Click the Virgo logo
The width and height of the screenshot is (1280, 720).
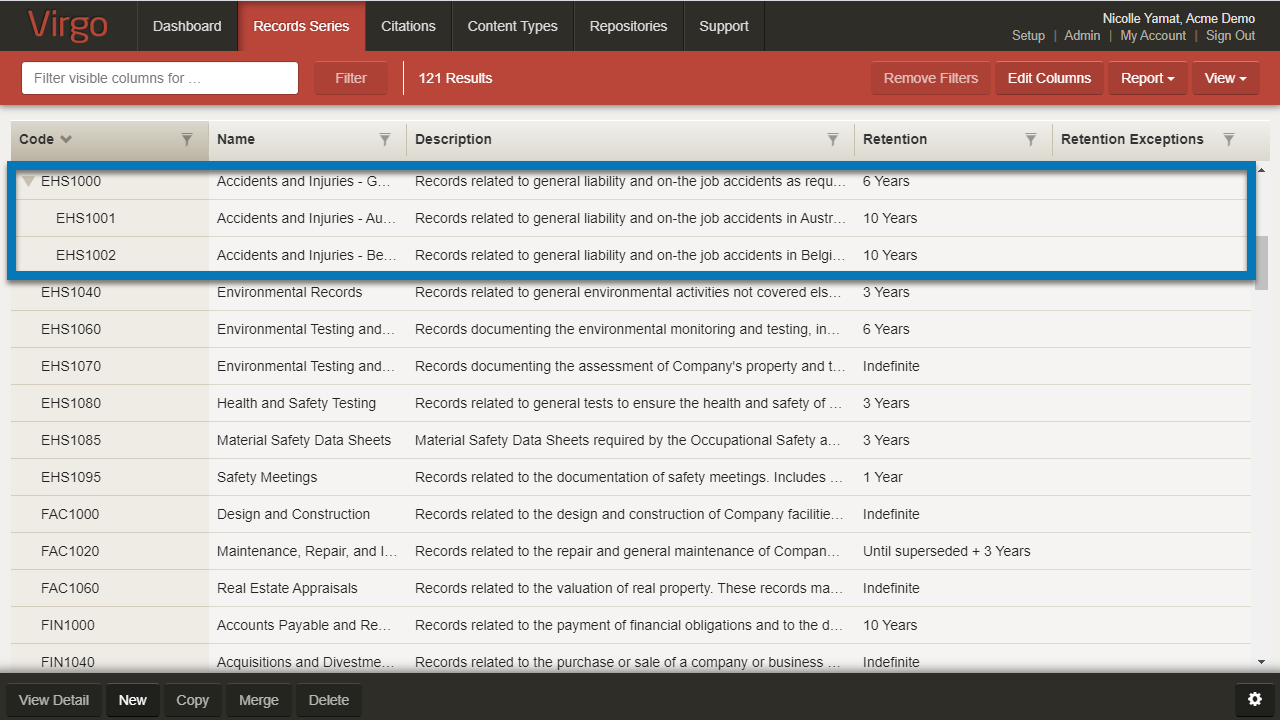click(68, 26)
